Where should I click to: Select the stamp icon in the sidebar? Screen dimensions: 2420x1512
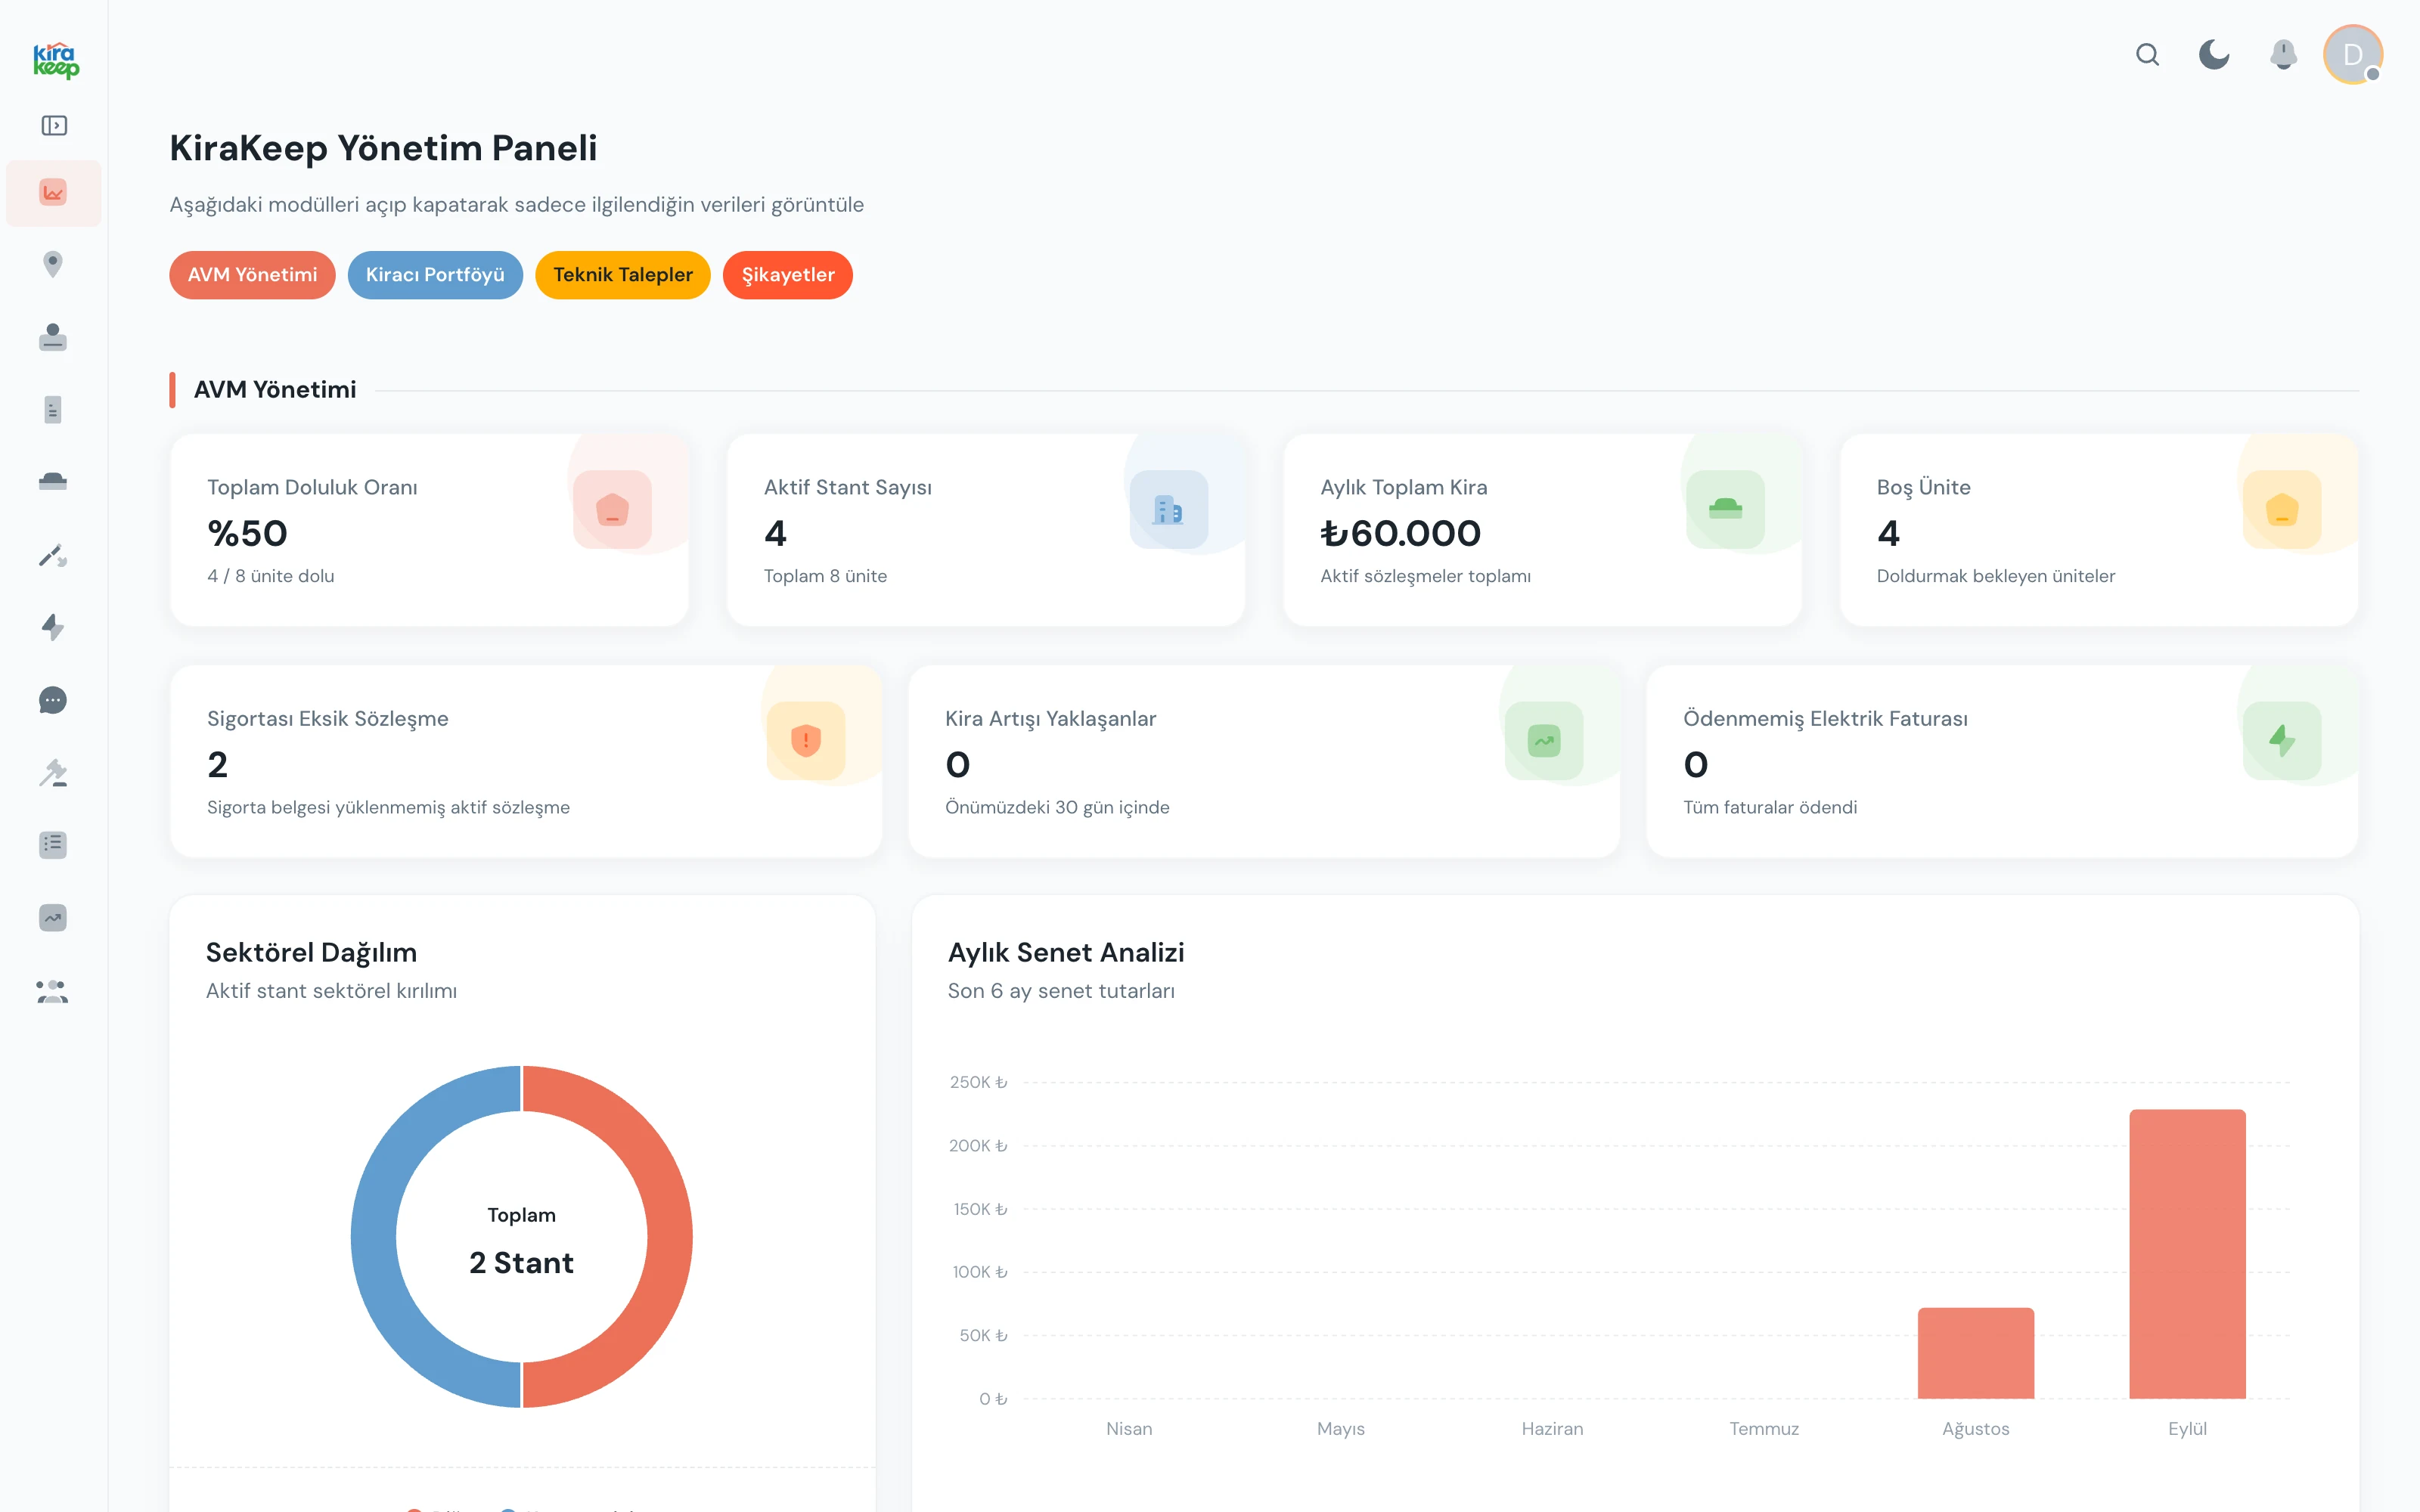tap(53, 337)
